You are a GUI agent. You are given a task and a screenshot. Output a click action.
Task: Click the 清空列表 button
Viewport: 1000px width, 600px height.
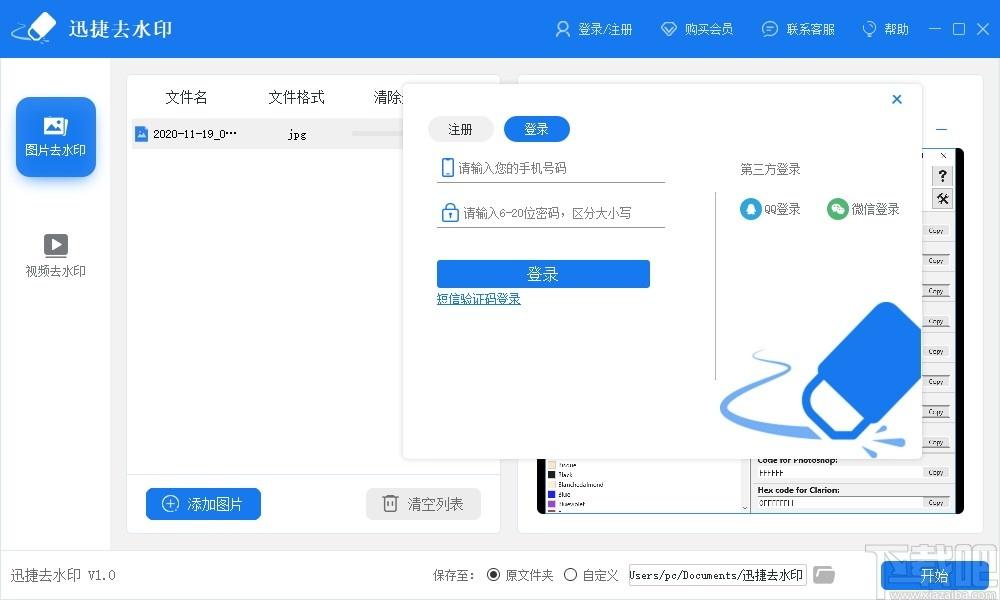tap(423, 504)
